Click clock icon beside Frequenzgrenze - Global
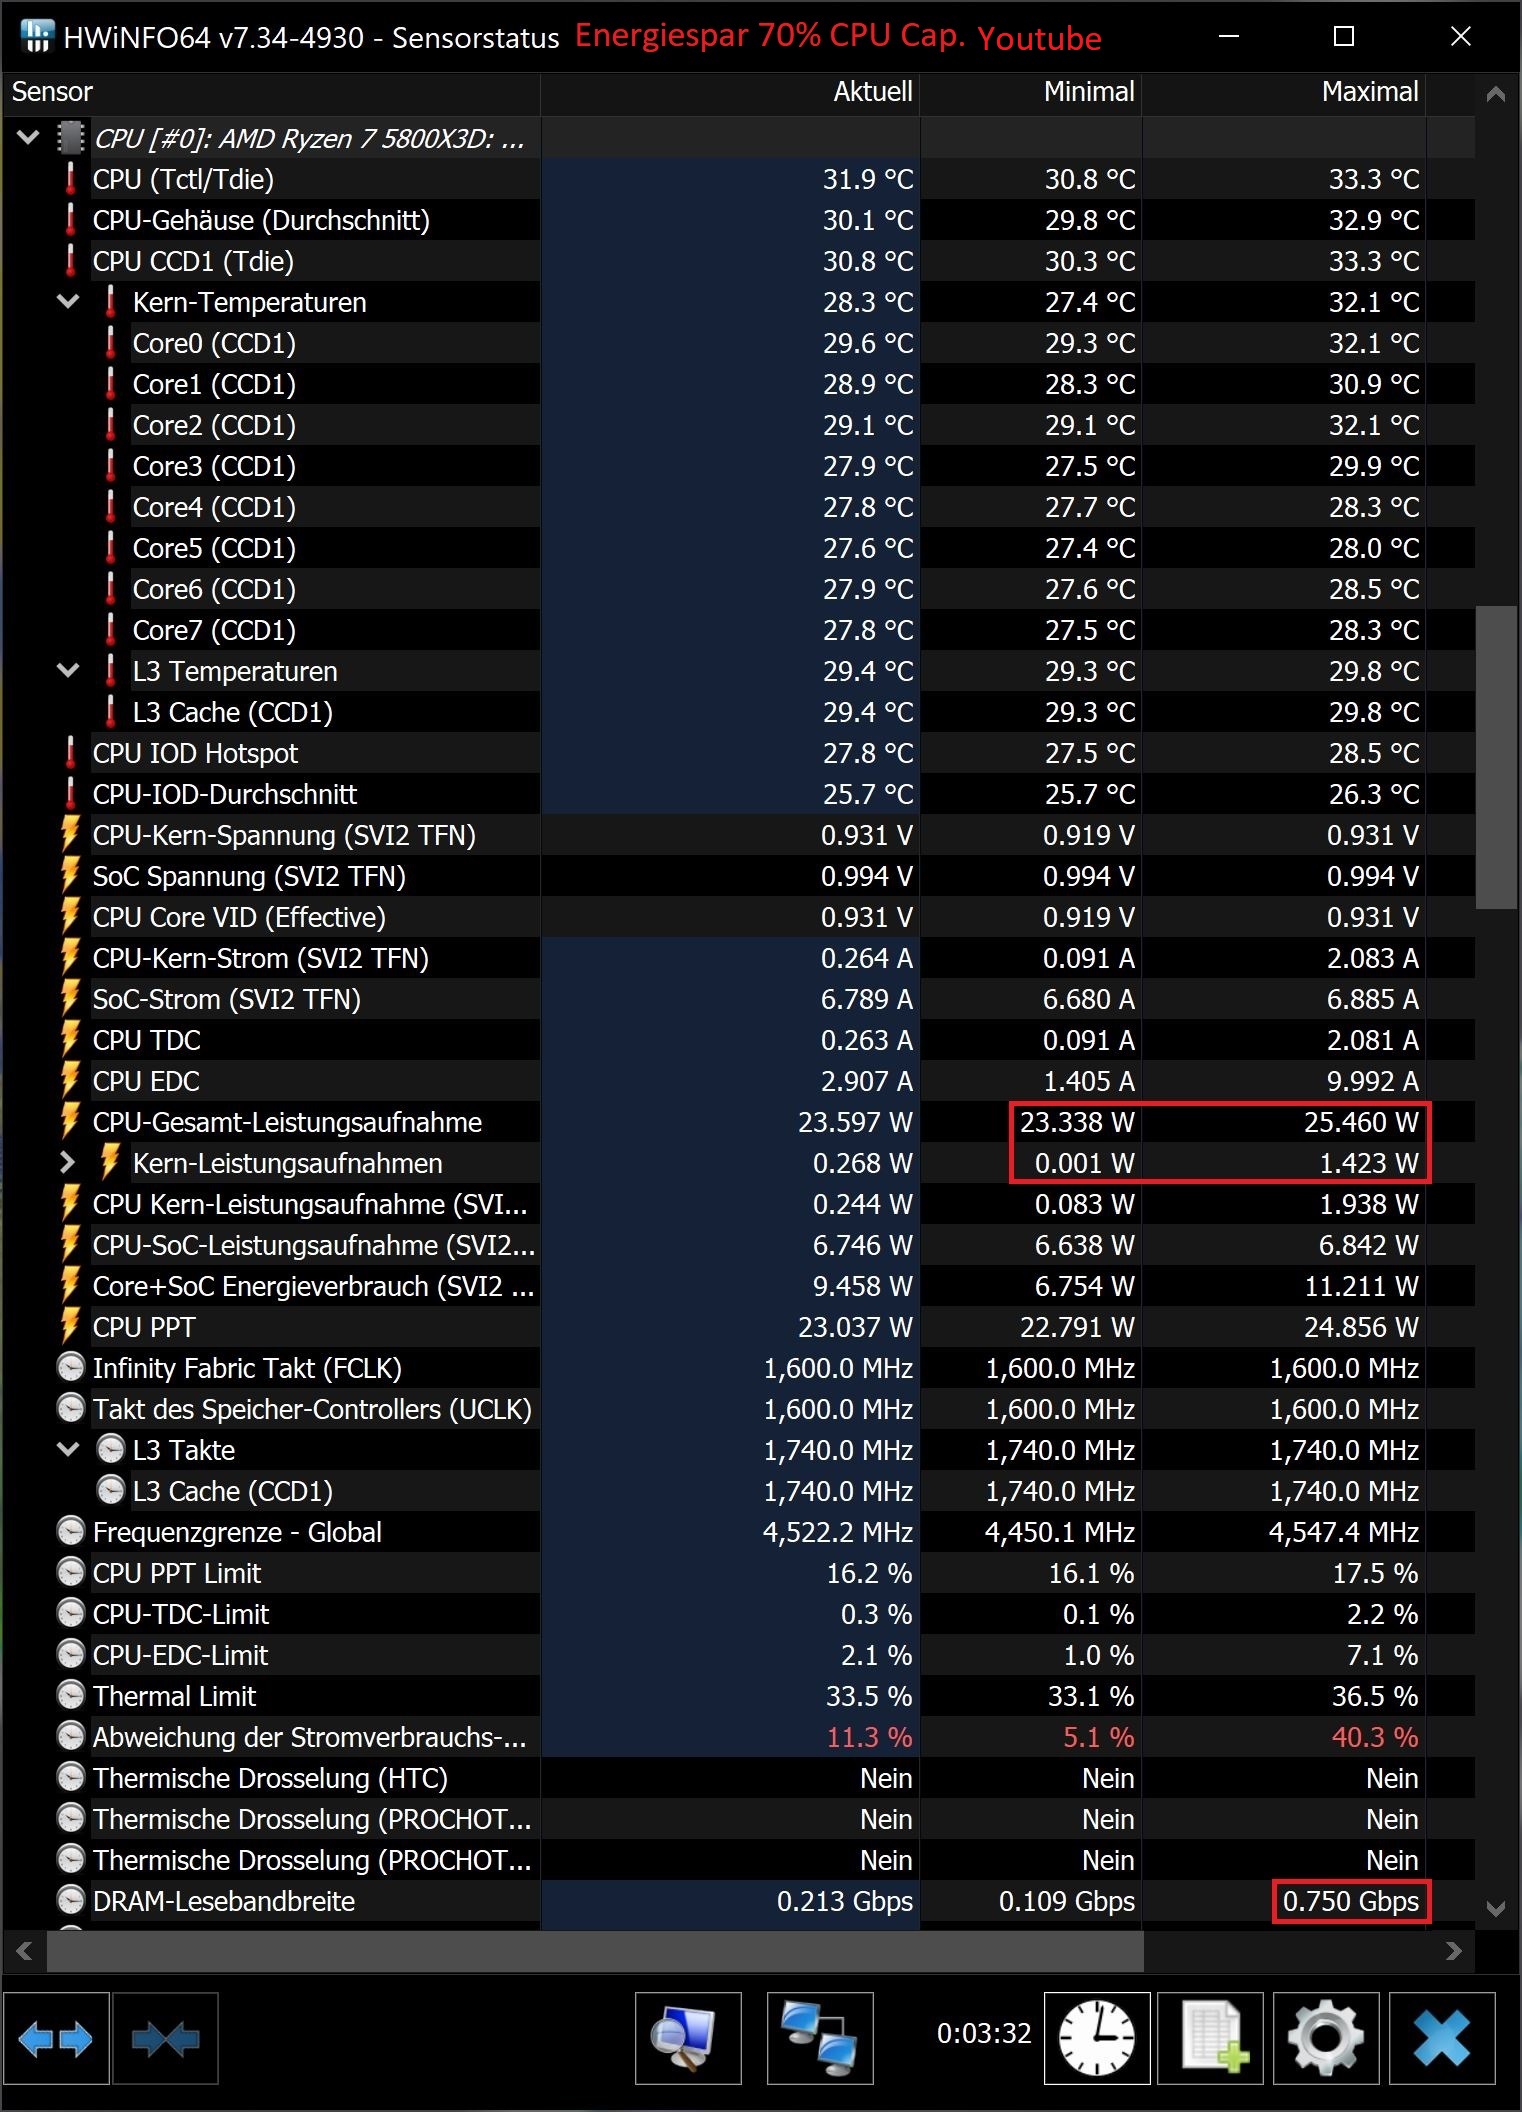This screenshot has height=2112, width=1522. (x=70, y=1531)
